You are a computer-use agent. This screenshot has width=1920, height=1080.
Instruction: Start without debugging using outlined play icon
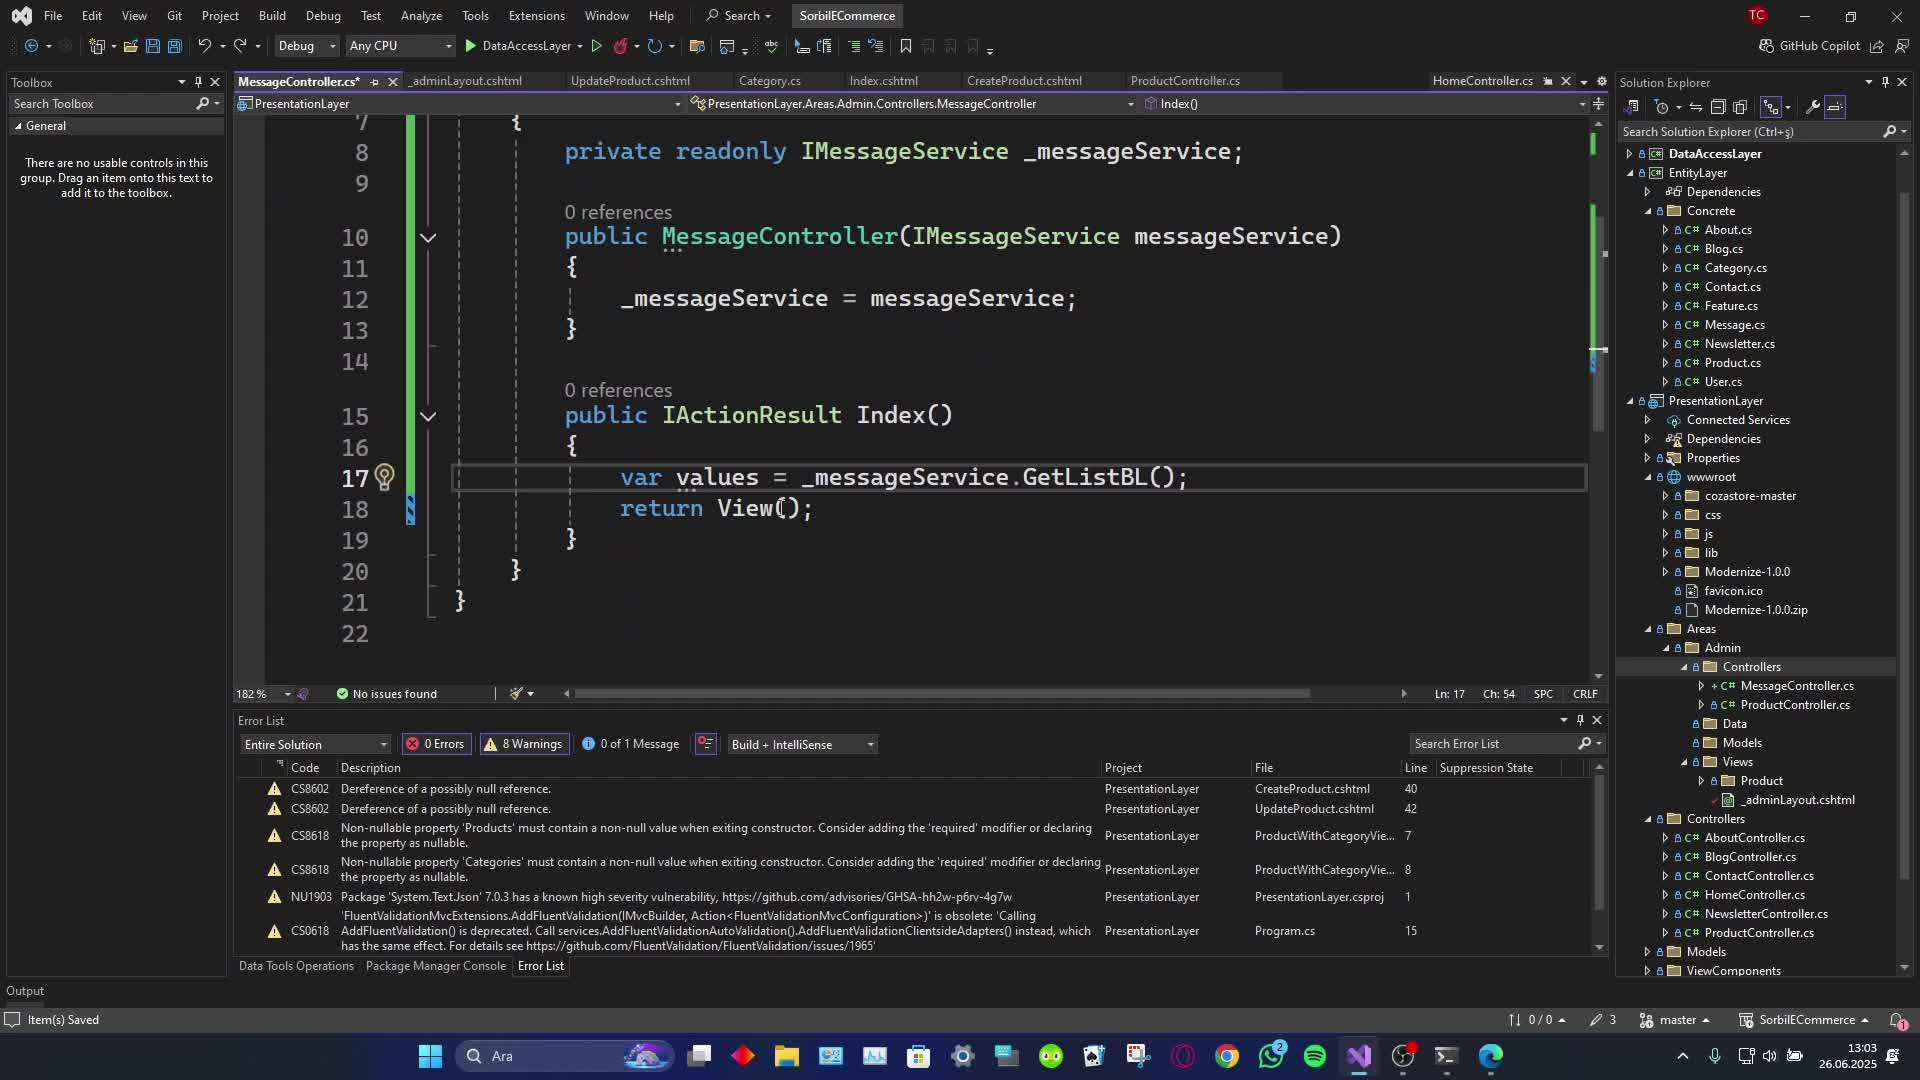(x=597, y=46)
